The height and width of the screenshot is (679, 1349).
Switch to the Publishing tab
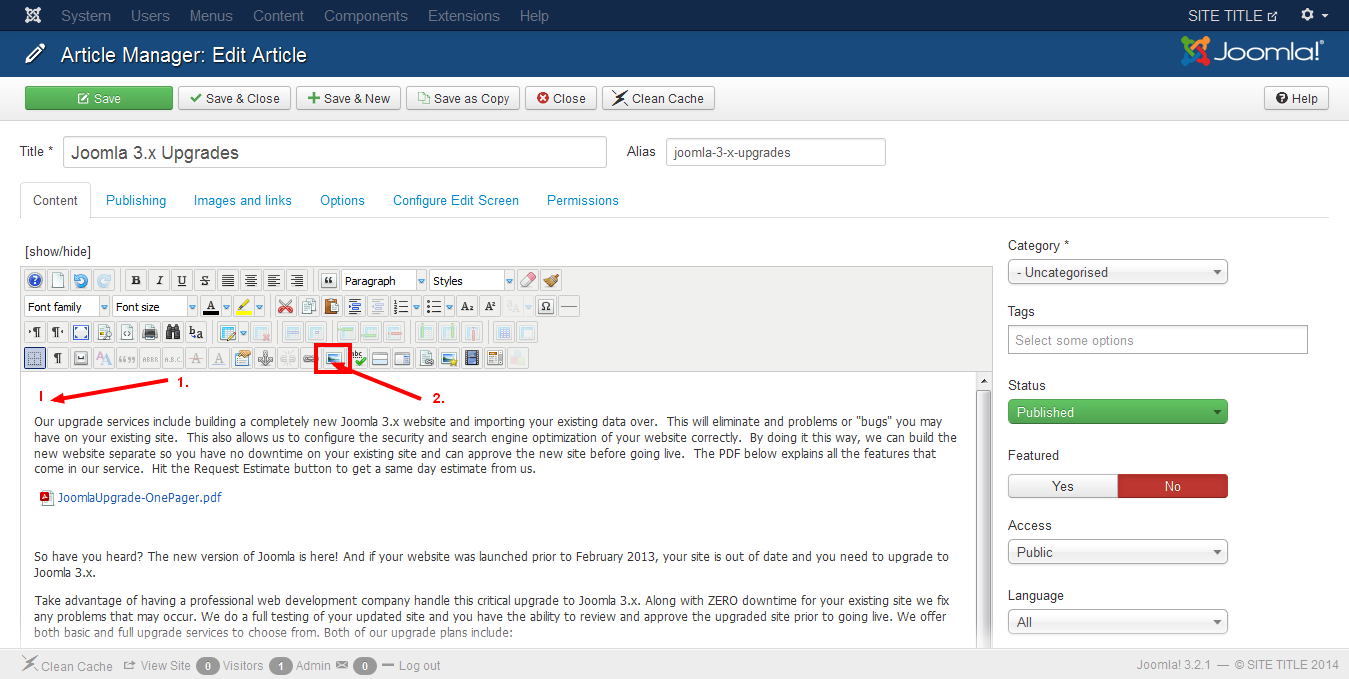[136, 200]
